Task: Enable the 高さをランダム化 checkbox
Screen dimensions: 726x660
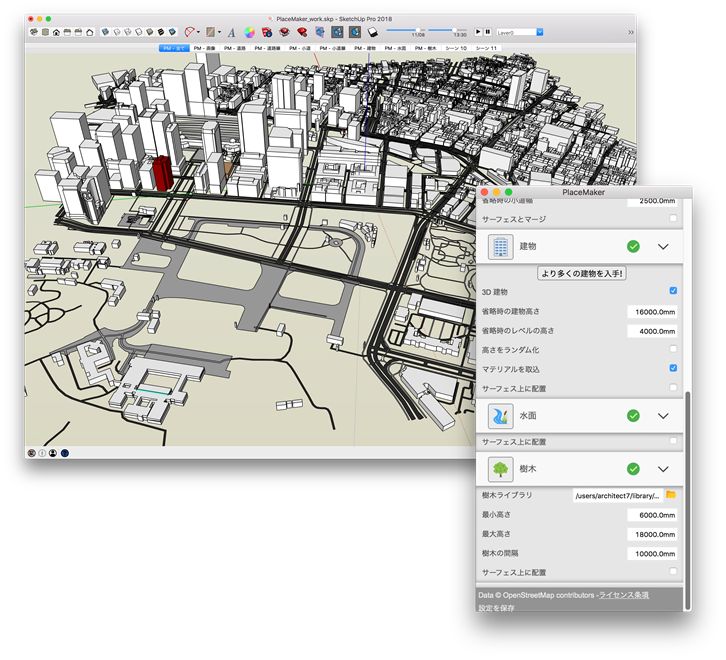Action: (x=673, y=349)
